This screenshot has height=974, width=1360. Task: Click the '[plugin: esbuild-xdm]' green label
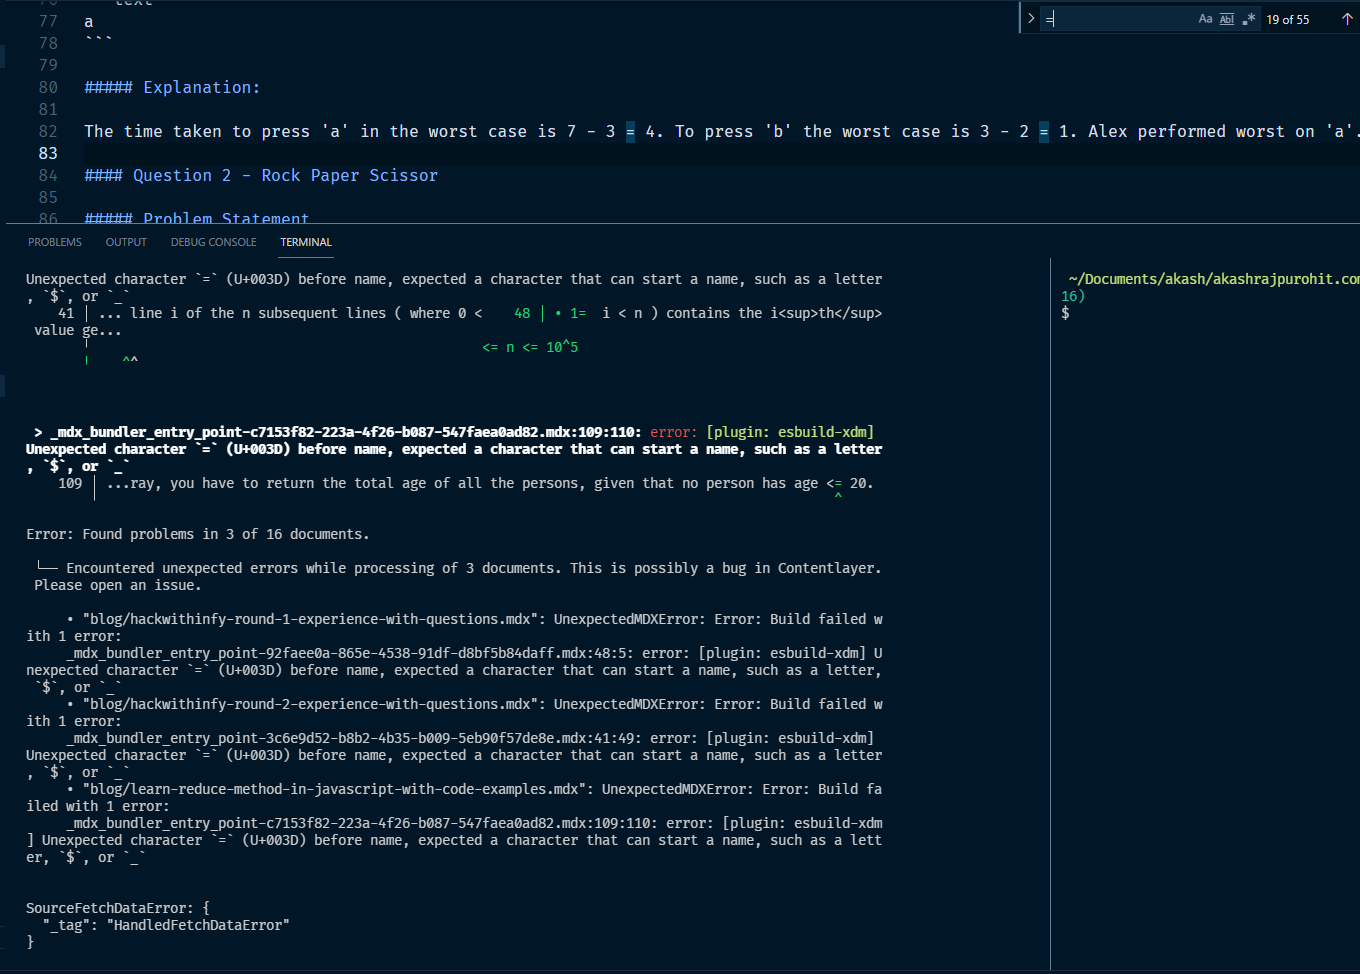pos(790,432)
